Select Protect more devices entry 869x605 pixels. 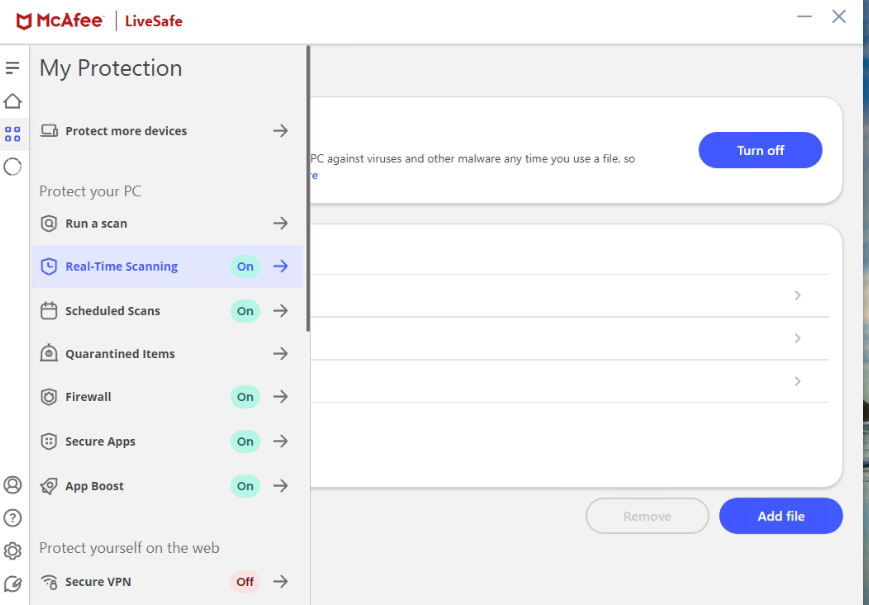(x=126, y=131)
